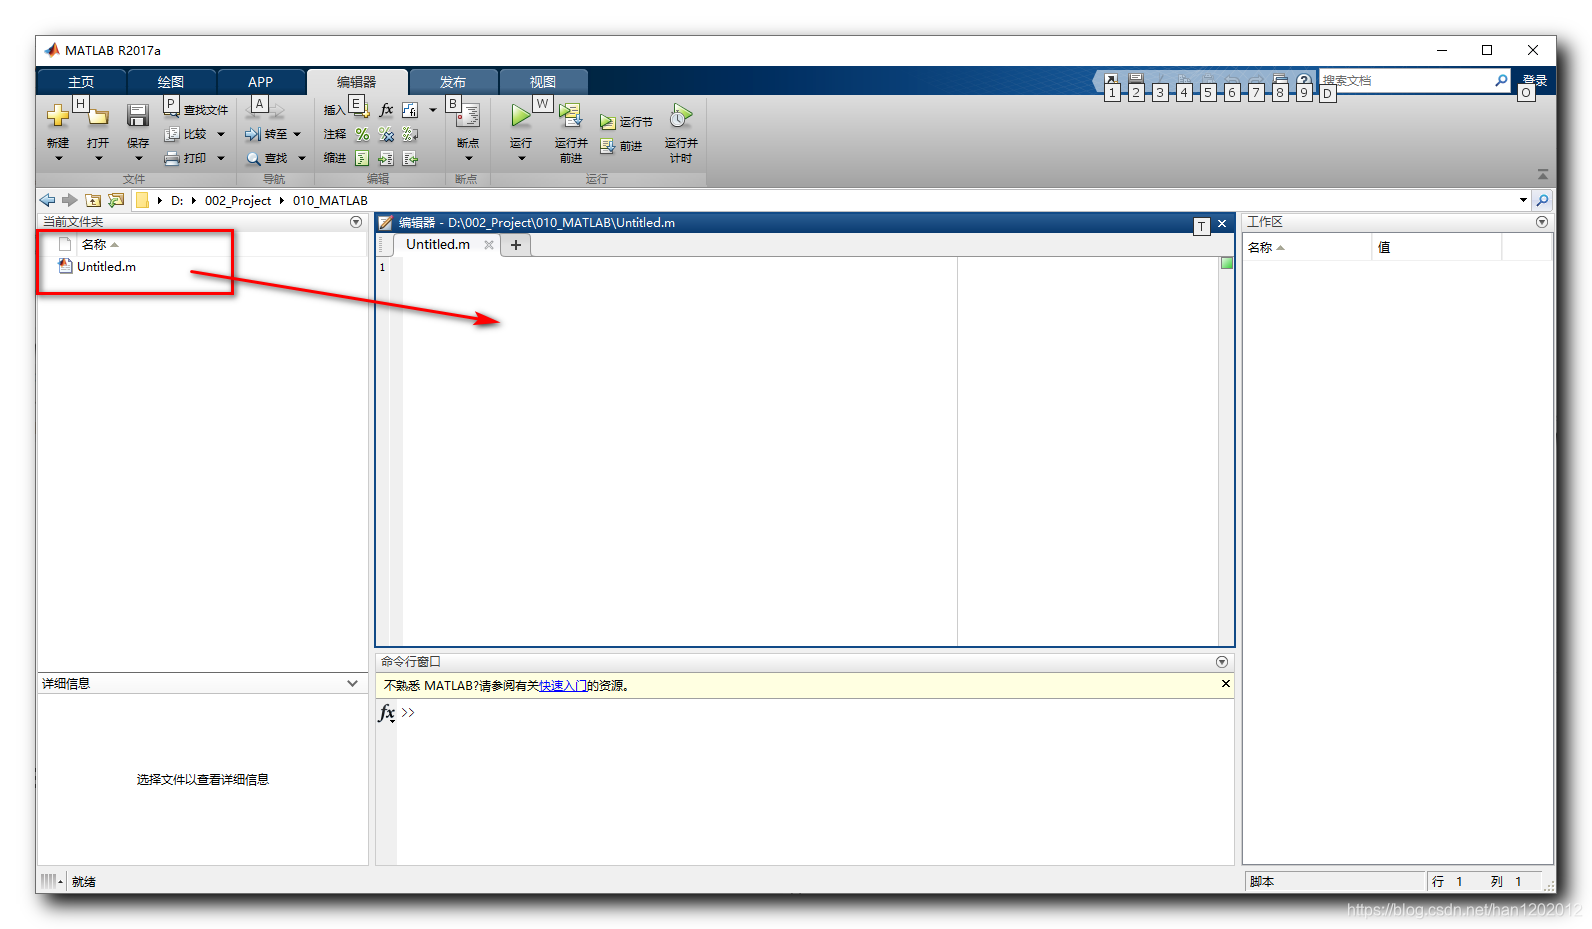The image size is (1592, 929).
Task: Switch to the 发布 (Publish) tab
Action: click(452, 82)
